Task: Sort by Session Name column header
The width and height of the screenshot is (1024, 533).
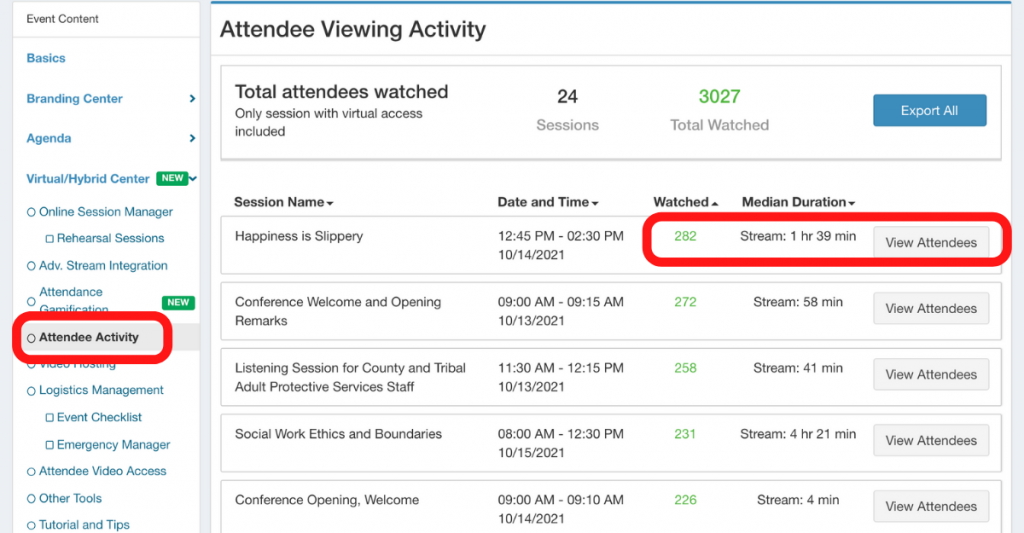Action: (x=283, y=202)
